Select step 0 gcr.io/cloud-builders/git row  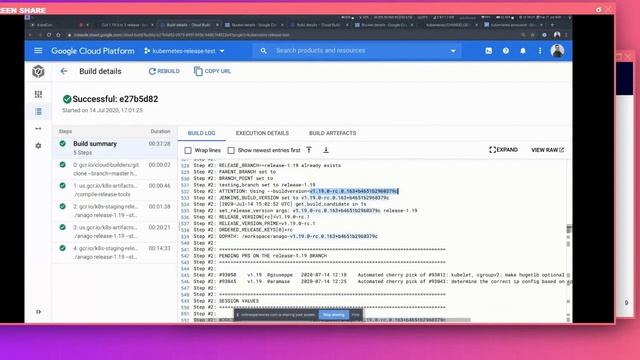coord(115,169)
